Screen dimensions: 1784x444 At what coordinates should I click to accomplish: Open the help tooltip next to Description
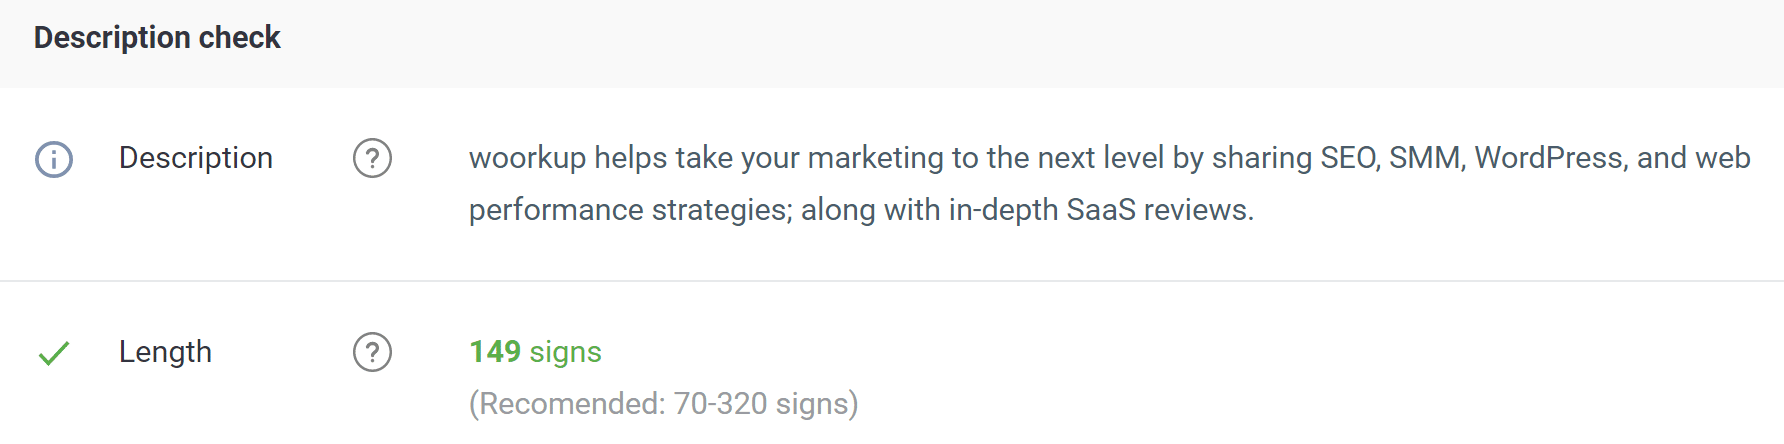372,159
